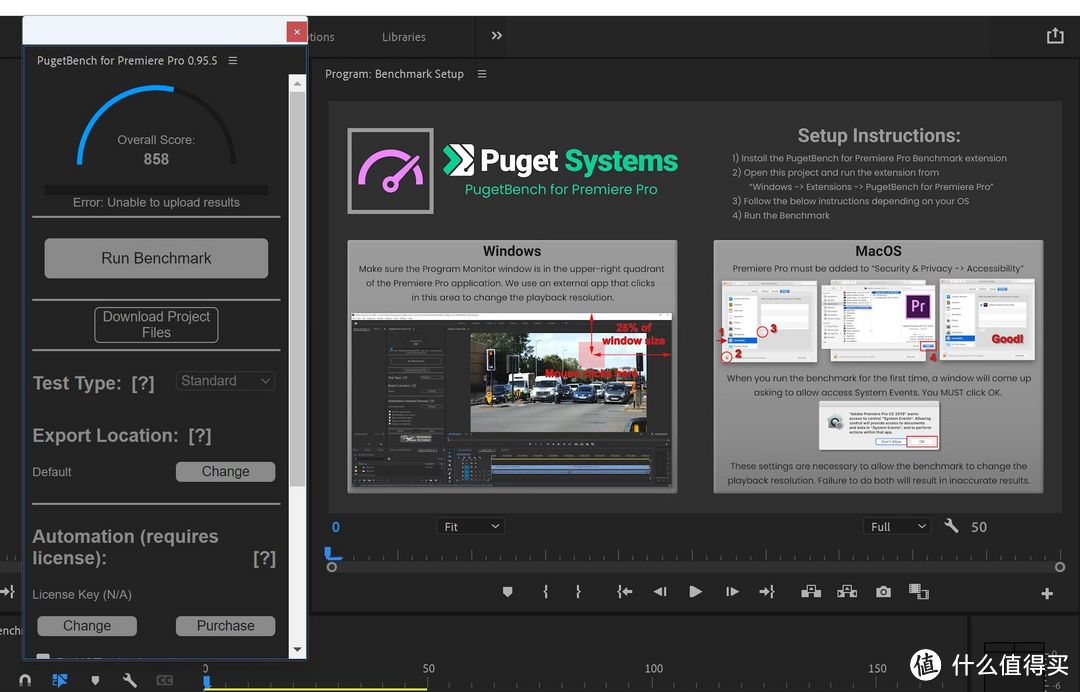The width and height of the screenshot is (1080, 692).
Task: Click Mark Out bracket button
Action: [578, 591]
